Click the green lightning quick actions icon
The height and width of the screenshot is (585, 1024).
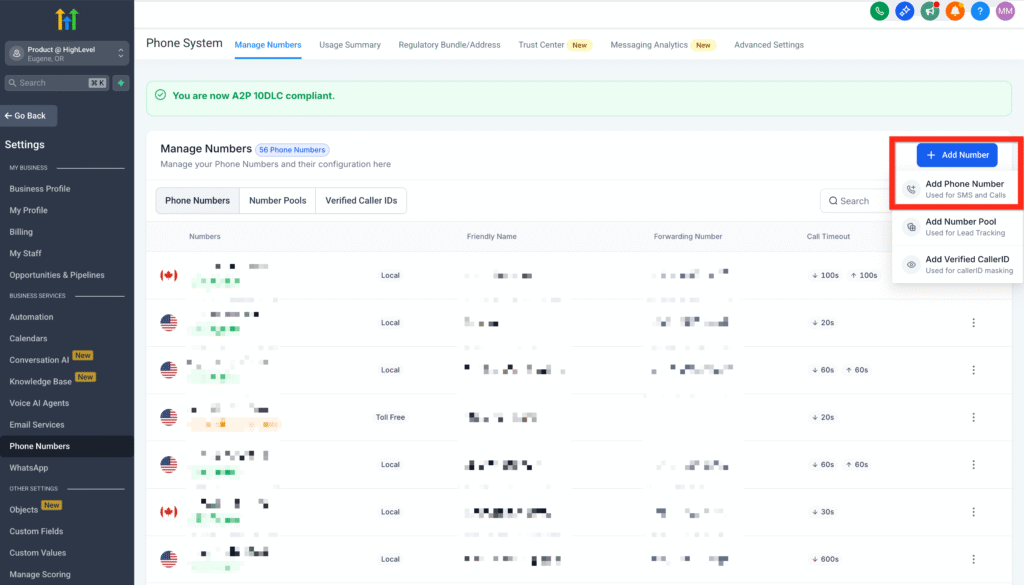tap(122, 83)
